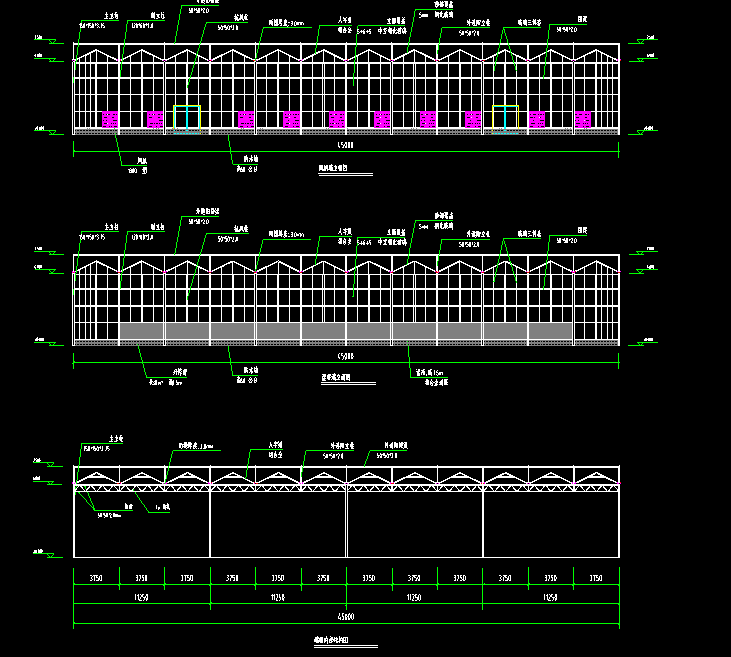Click the rightmost magenta panel in top elevation
This screenshot has height=657, width=731.
[583, 120]
